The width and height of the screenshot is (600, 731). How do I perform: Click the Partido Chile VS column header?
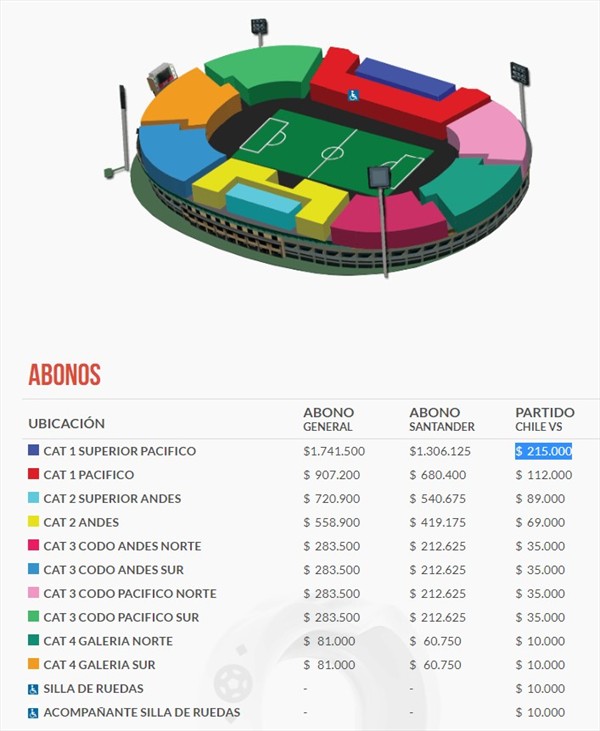(x=545, y=419)
